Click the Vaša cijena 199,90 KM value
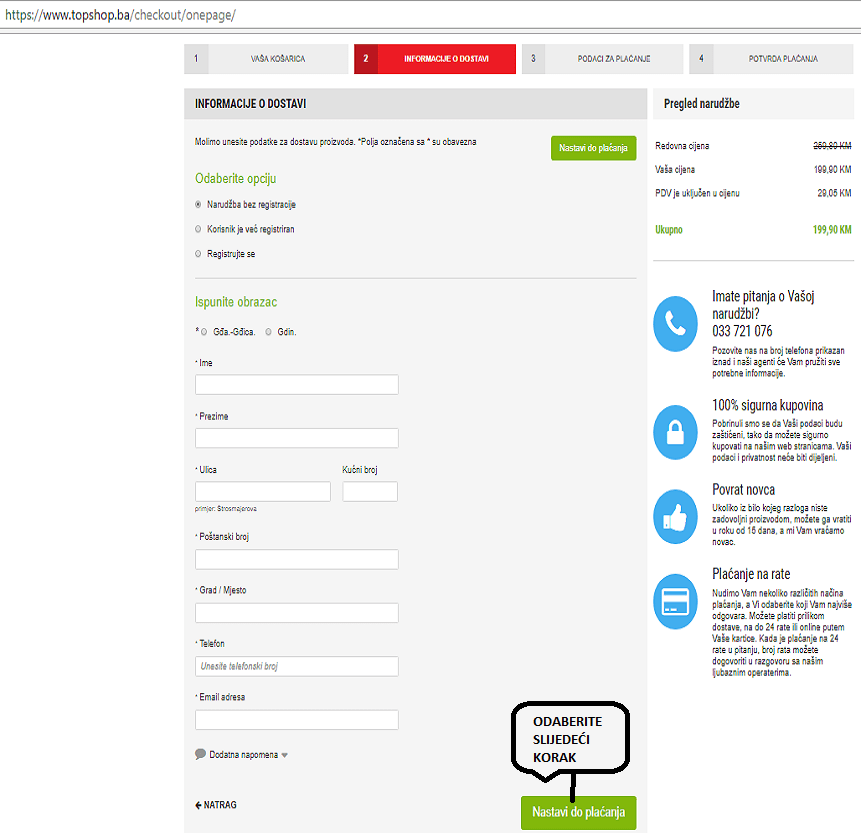 coord(832,170)
